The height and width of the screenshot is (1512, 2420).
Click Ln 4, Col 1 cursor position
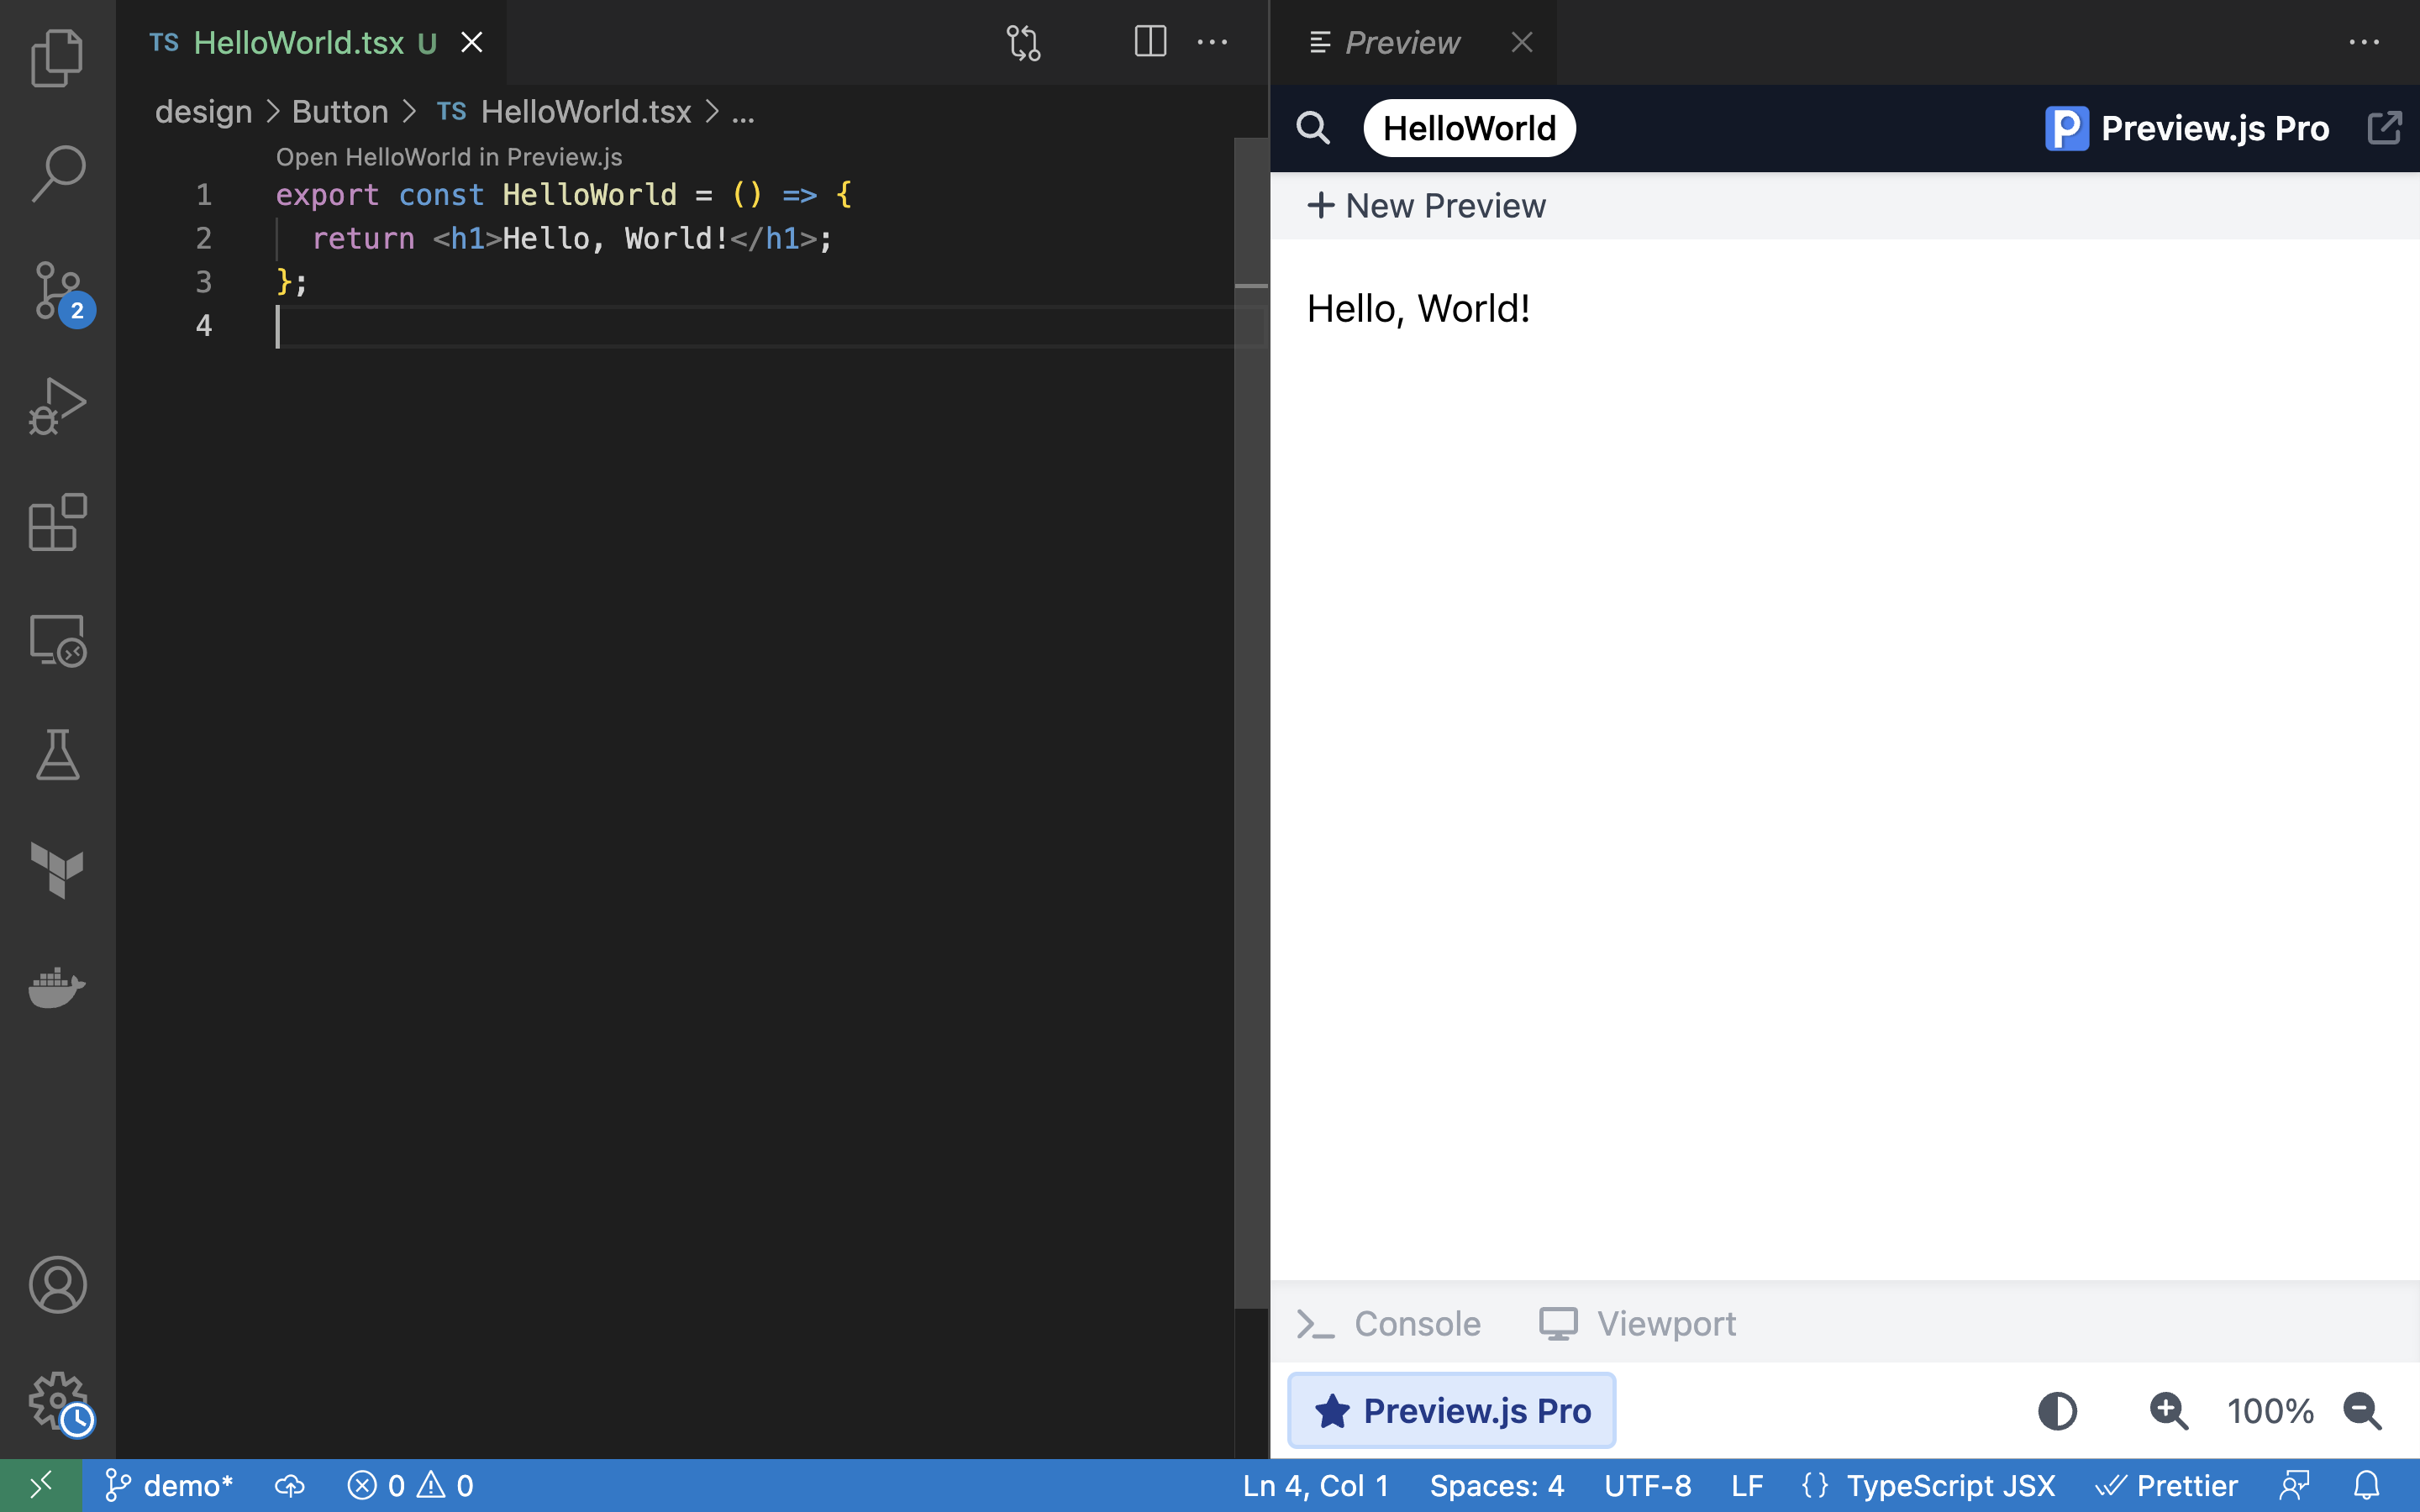tap(1315, 1485)
